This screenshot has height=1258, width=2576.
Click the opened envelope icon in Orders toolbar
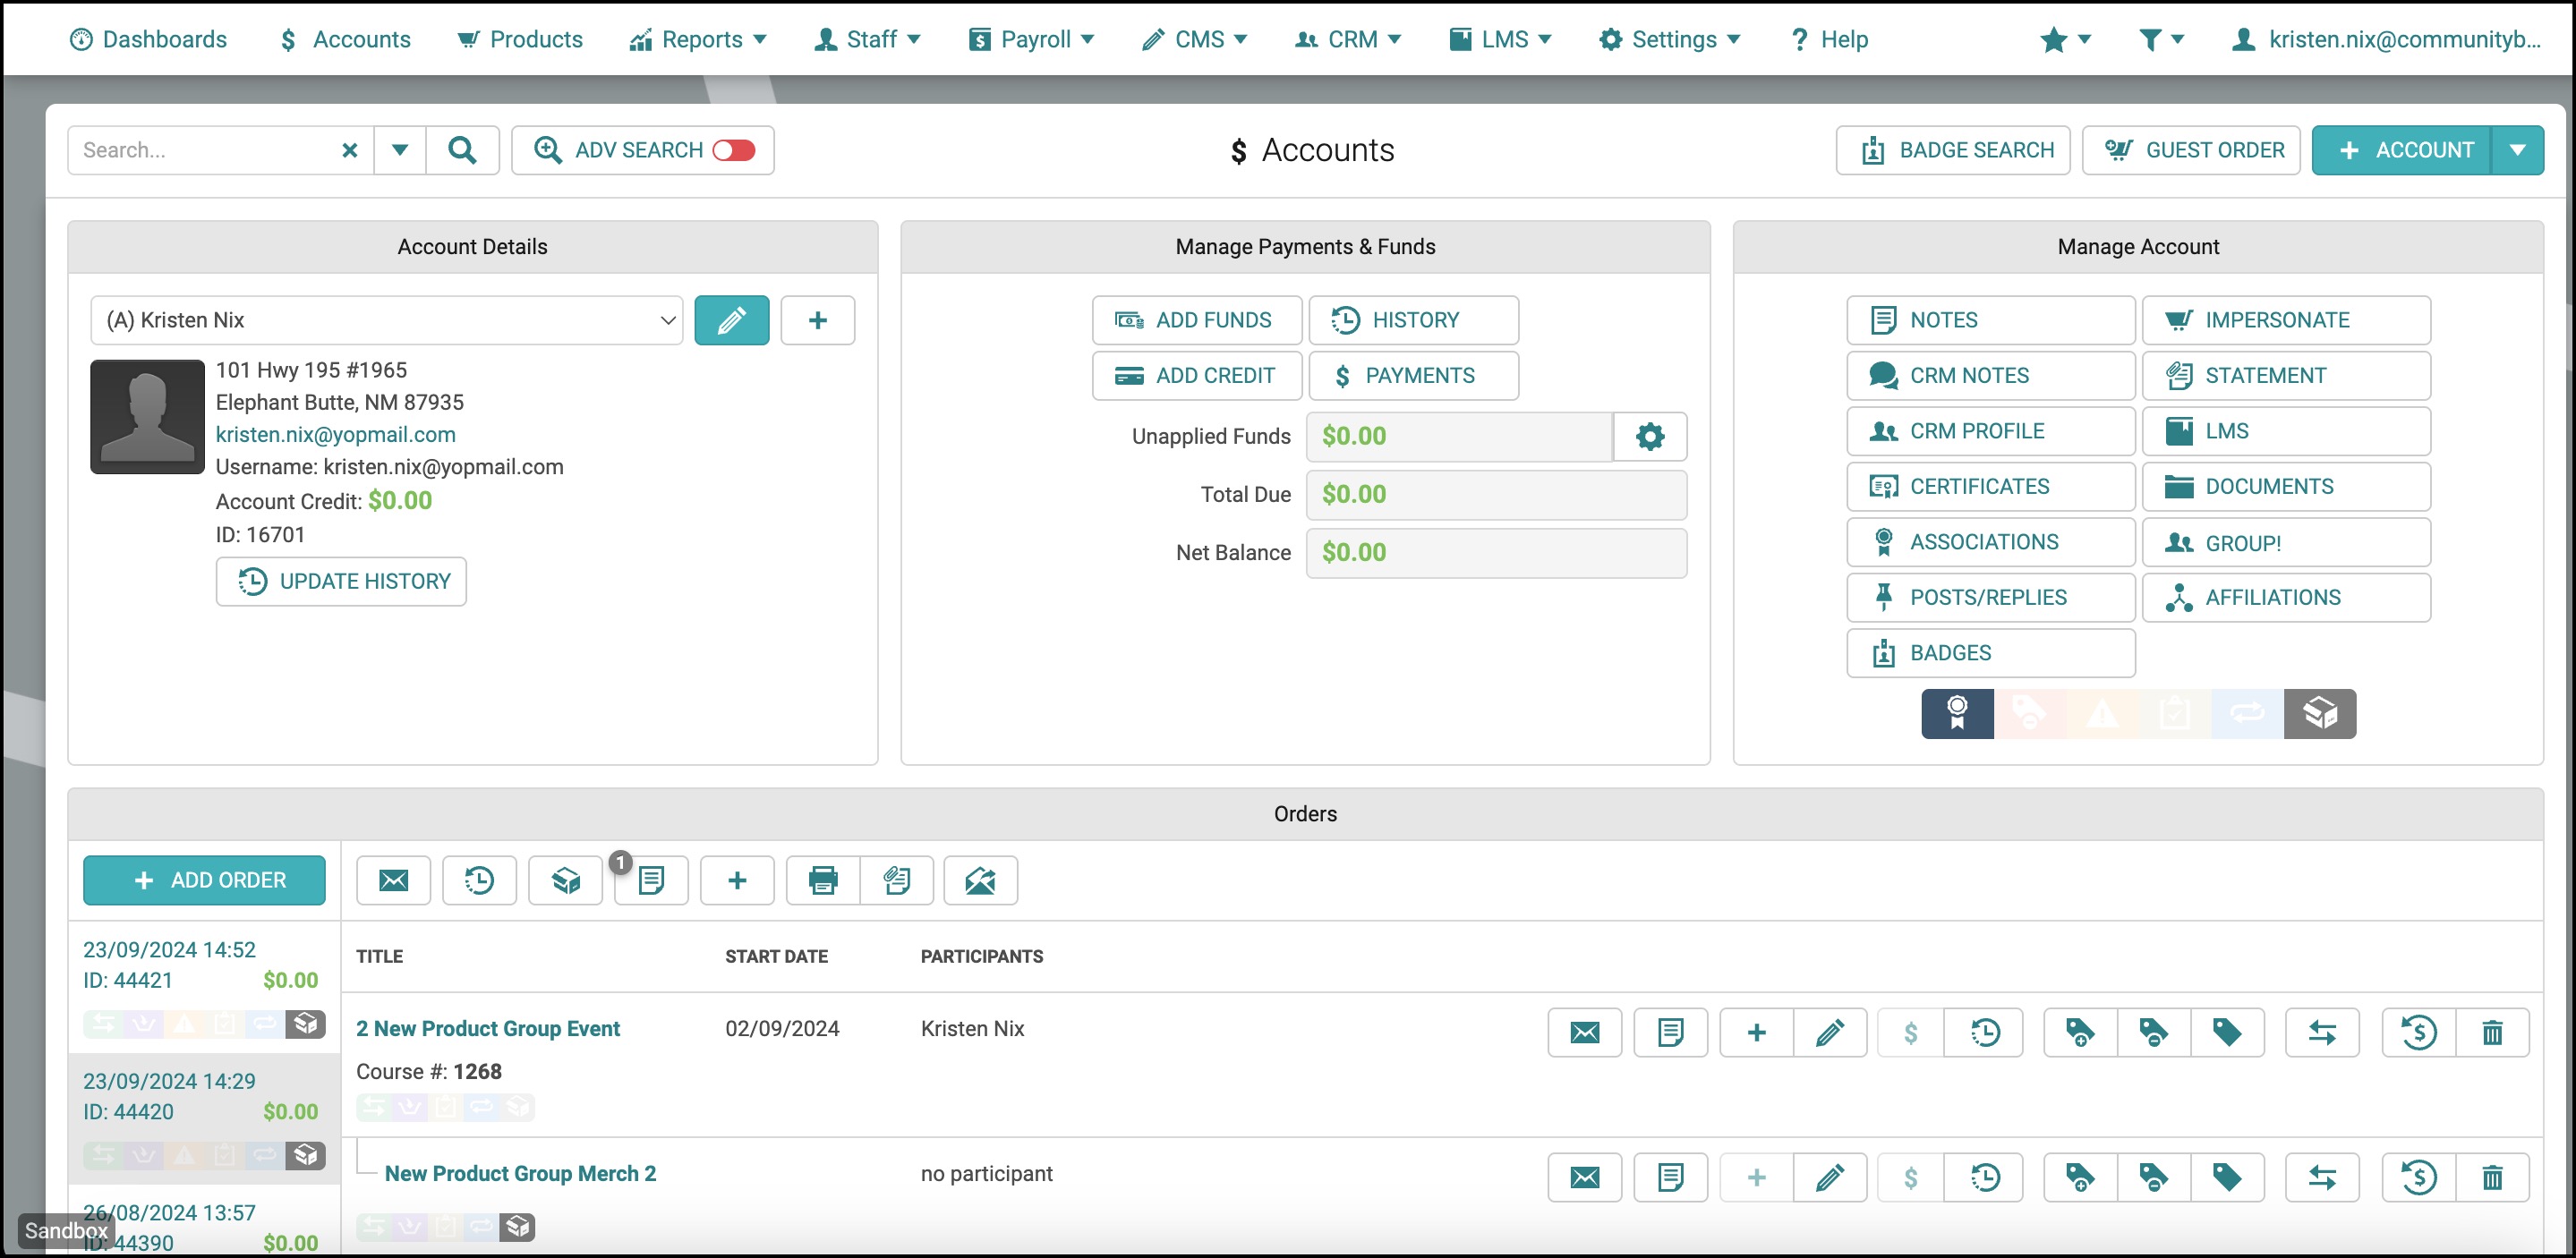click(981, 880)
